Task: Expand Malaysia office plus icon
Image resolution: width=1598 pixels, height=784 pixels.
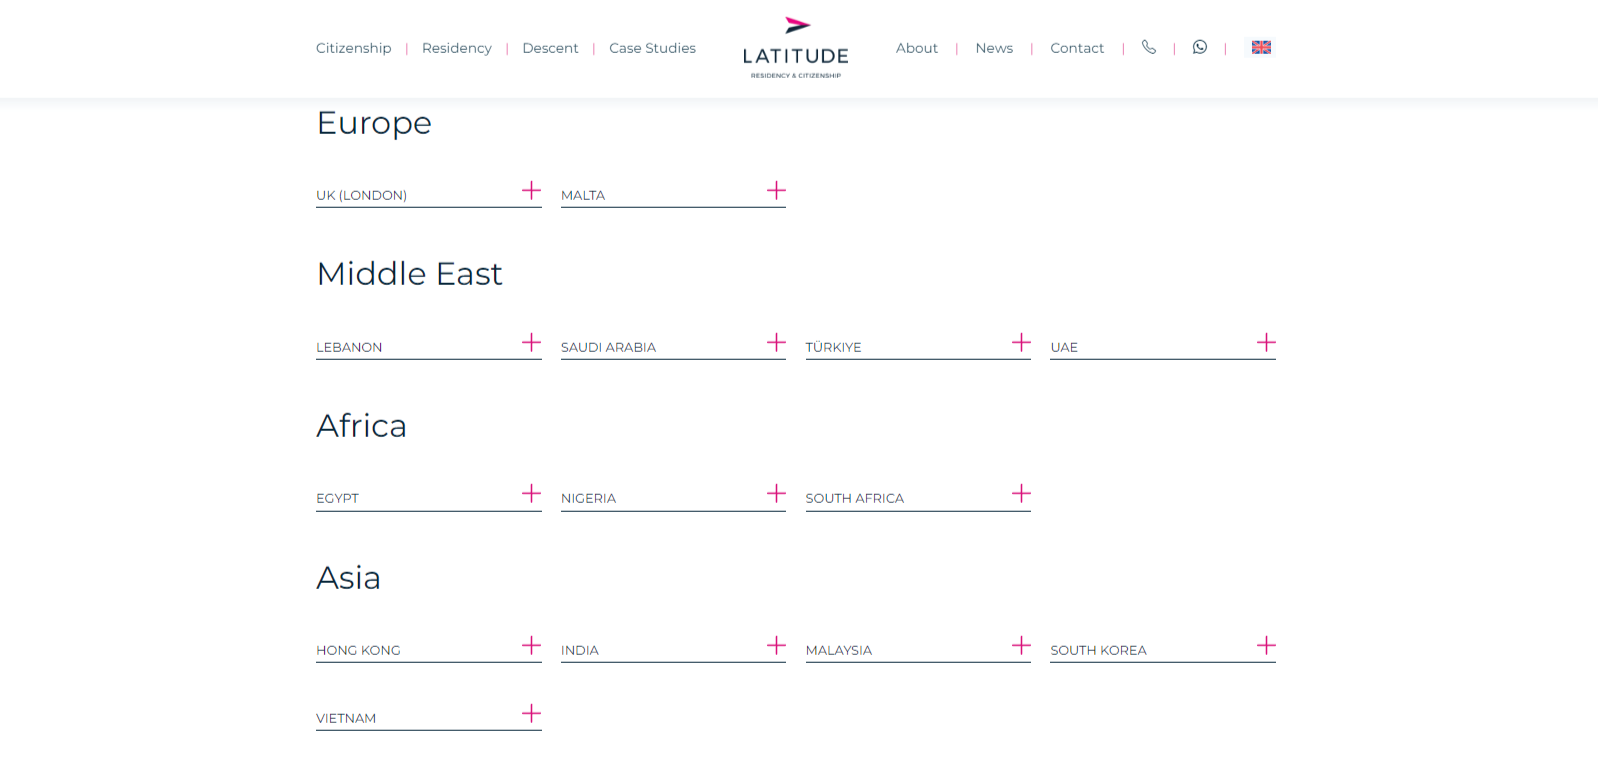Action: coord(1021,646)
